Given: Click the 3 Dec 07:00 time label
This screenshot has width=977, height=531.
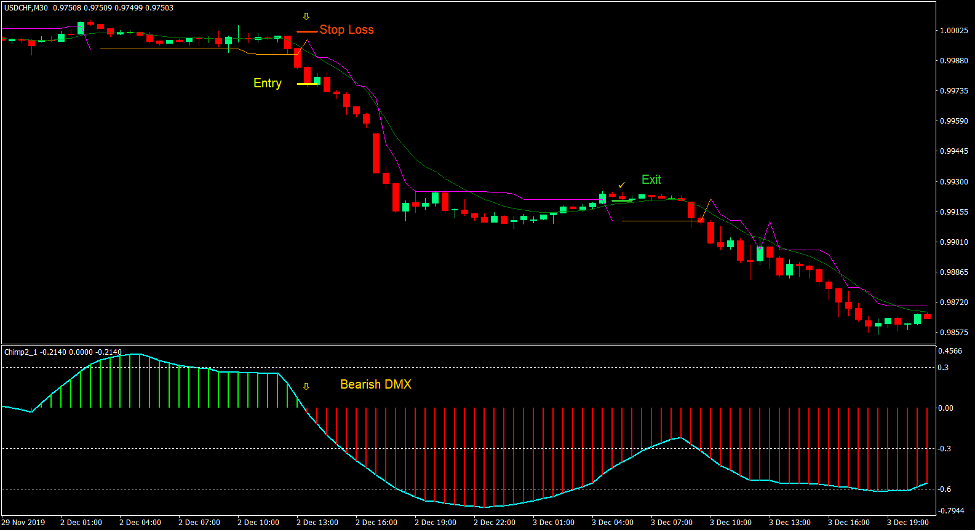Looking at the screenshot, I should point(672,522).
